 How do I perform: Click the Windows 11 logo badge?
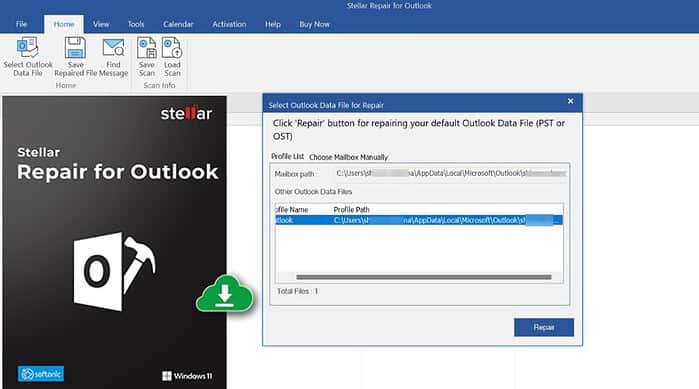tap(187, 376)
